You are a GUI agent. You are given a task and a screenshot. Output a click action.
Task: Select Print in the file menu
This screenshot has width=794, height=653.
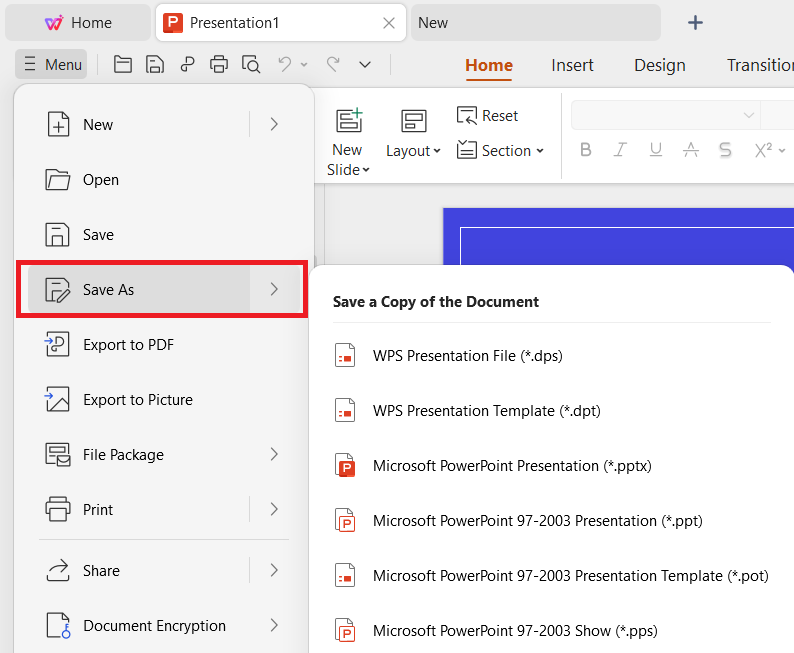click(x=139, y=509)
